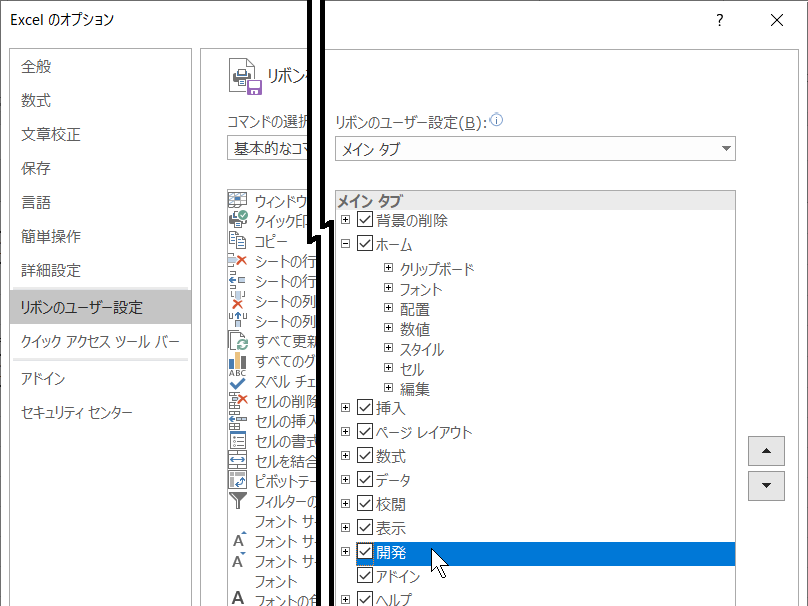
Task: Click the increase font size A icon
Action: (239, 540)
